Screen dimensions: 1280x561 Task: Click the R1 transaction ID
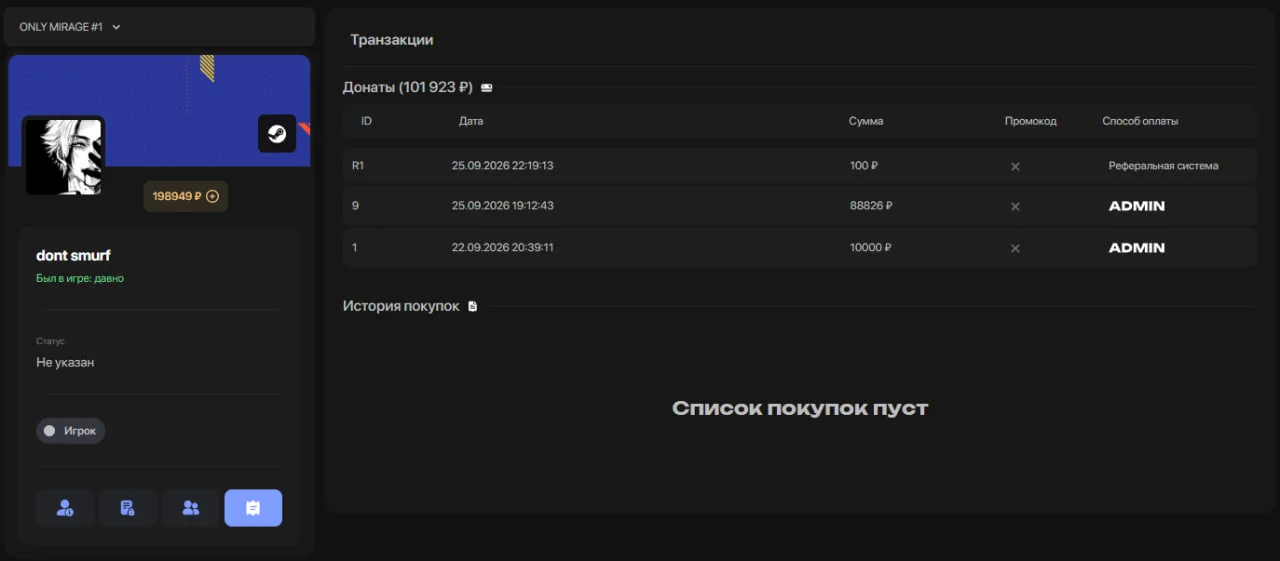358,166
